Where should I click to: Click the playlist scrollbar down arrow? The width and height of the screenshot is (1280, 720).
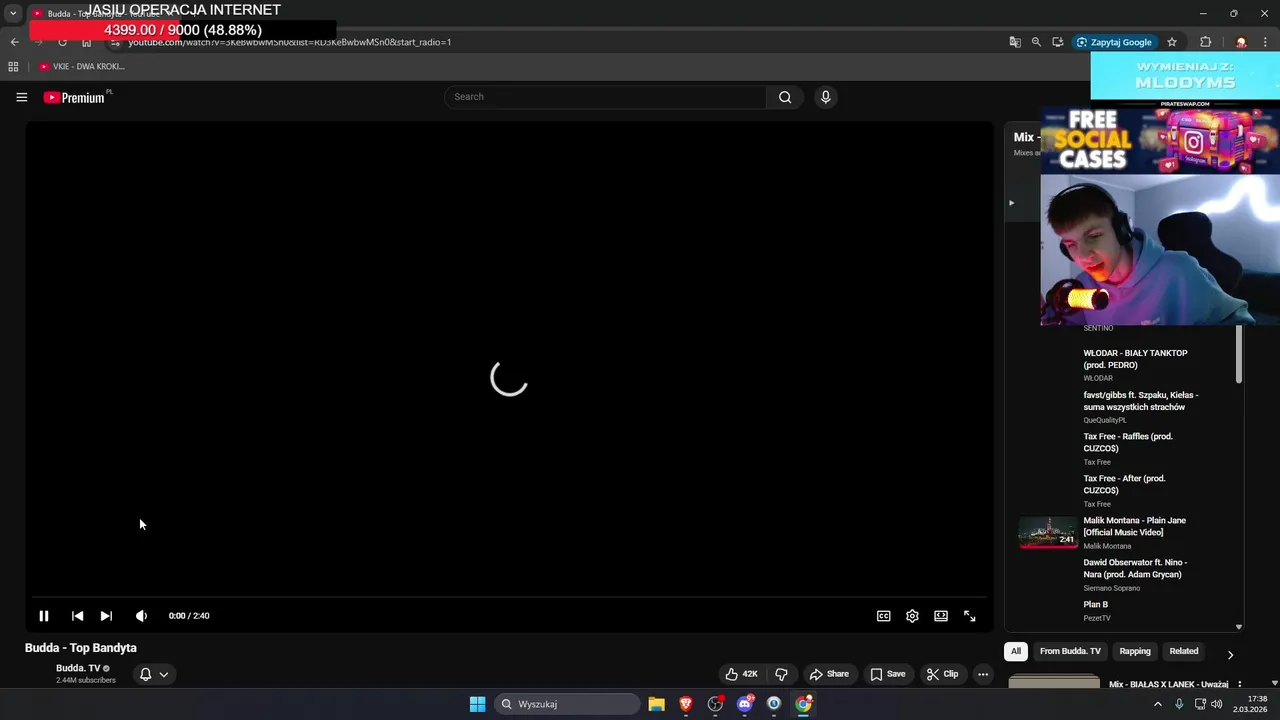pyautogui.click(x=1239, y=627)
